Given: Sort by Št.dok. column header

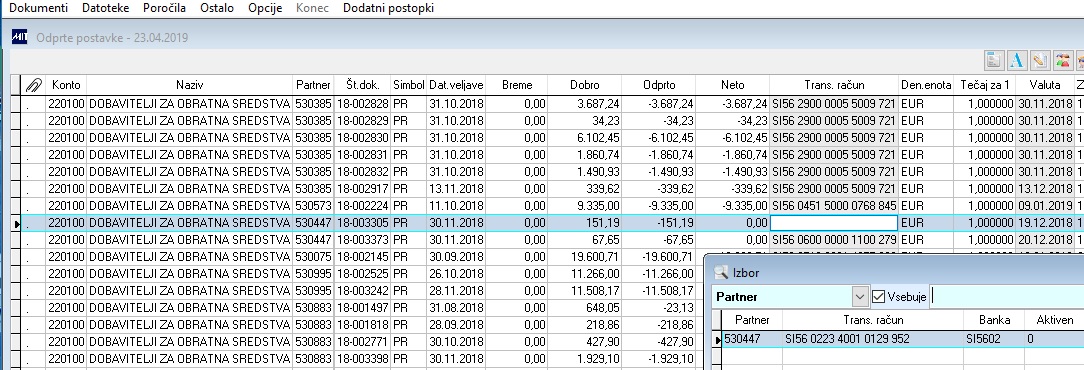Looking at the screenshot, I should coord(362,85).
